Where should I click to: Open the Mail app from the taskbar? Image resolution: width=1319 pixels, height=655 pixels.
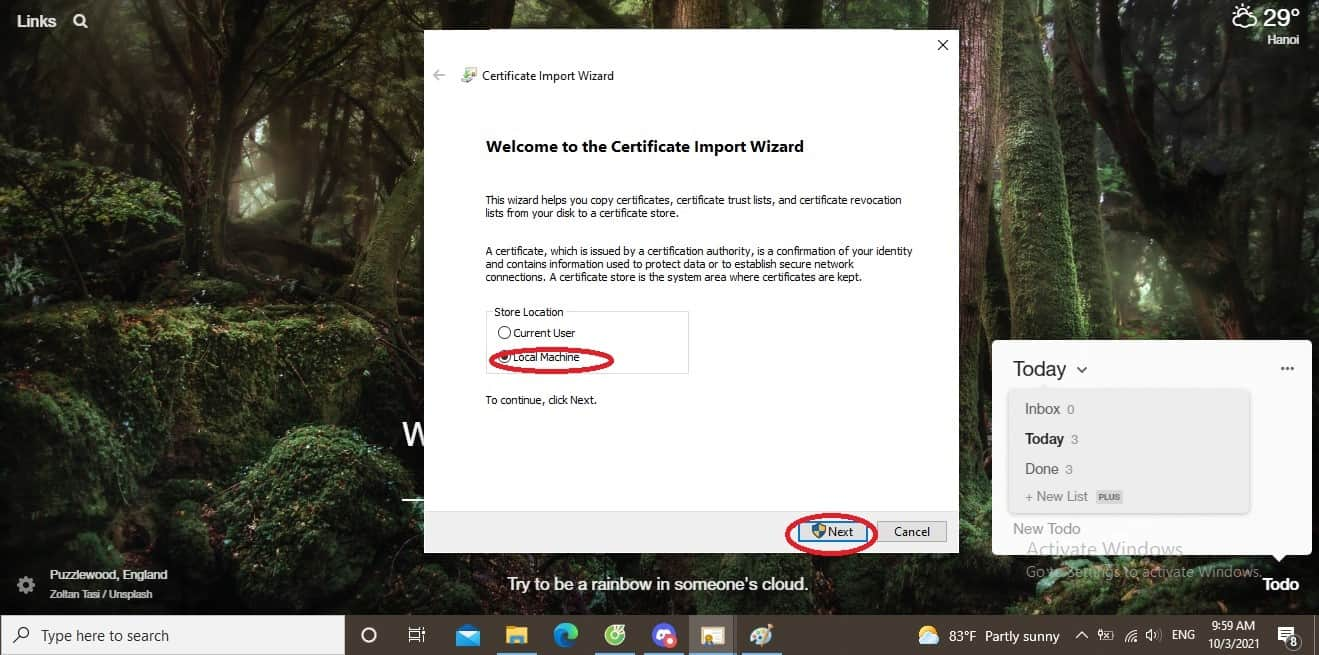pyautogui.click(x=467, y=635)
